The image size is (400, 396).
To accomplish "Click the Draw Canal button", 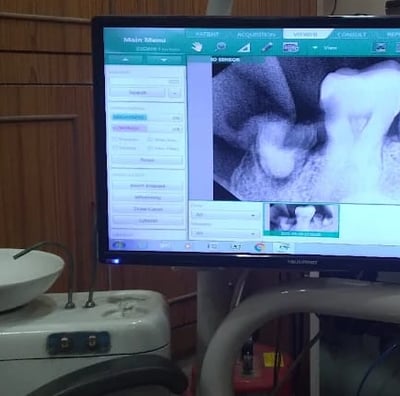I will tap(148, 209).
